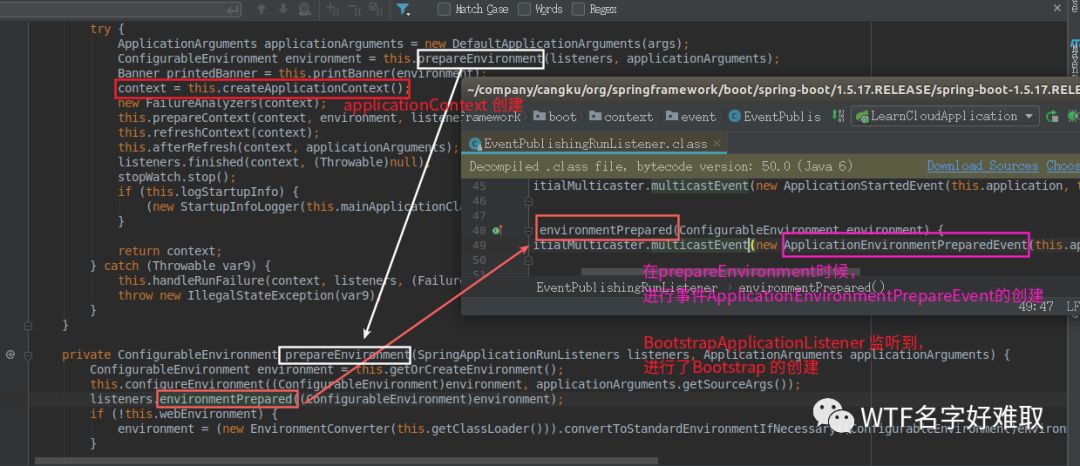The height and width of the screenshot is (466, 1080).
Task: Collapse prepareEnvironment method using its fold marker
Action: tap(28, 355)
